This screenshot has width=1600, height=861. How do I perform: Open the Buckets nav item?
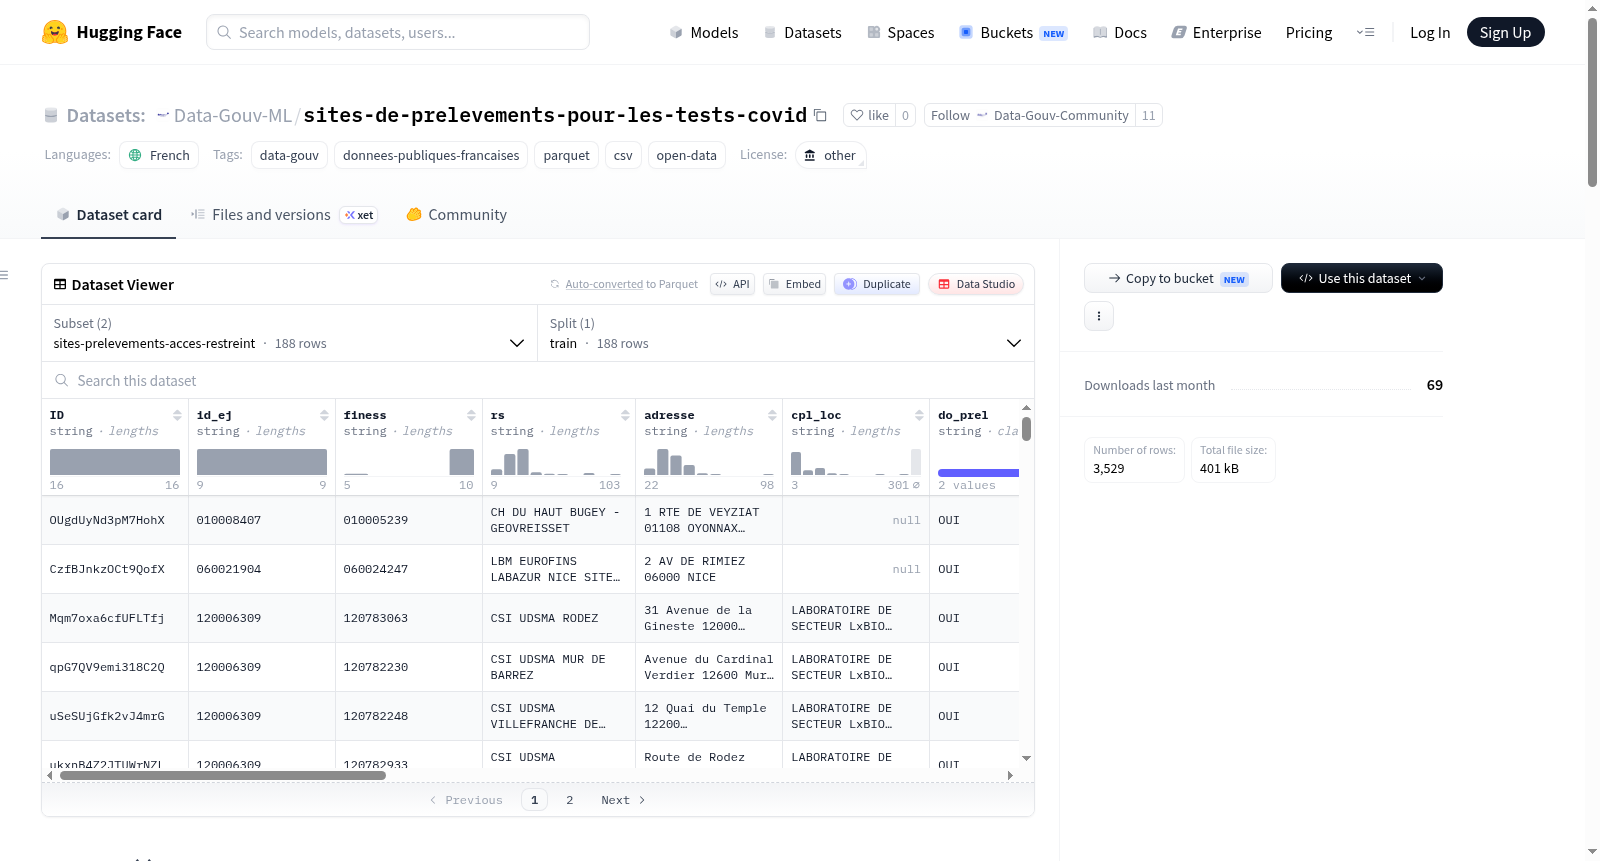(x=1013, y=32)
